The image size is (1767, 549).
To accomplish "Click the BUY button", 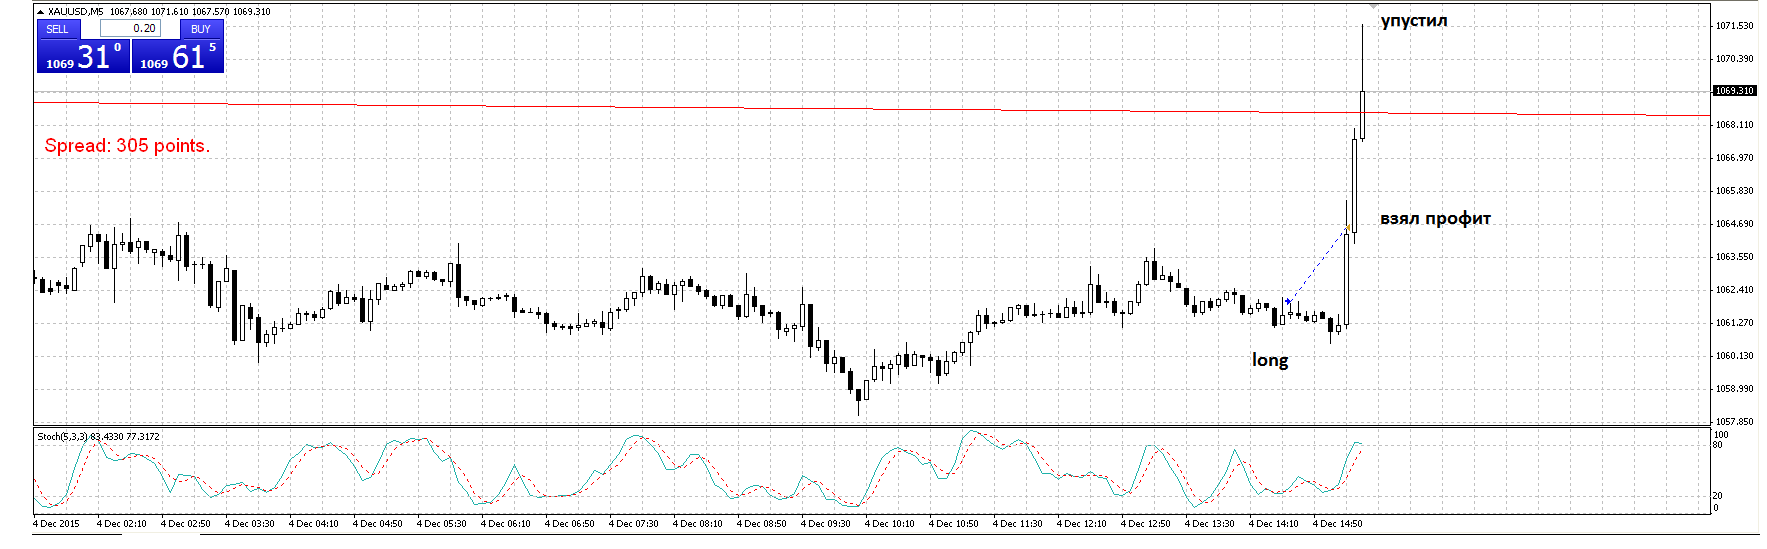I will [x=201, y=29].
